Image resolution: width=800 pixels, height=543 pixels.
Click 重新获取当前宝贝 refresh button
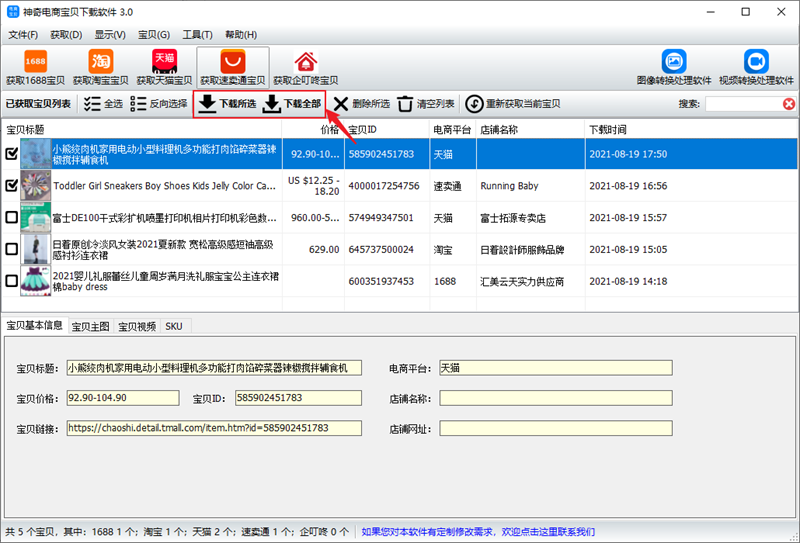[x=513, y=104]
